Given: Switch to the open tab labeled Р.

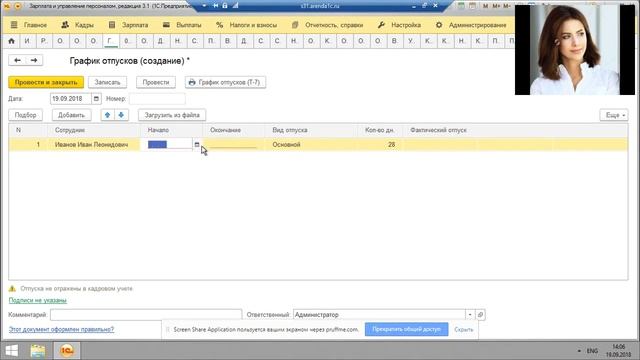Looking at the screenshot, I should click(x=44, y=41).
